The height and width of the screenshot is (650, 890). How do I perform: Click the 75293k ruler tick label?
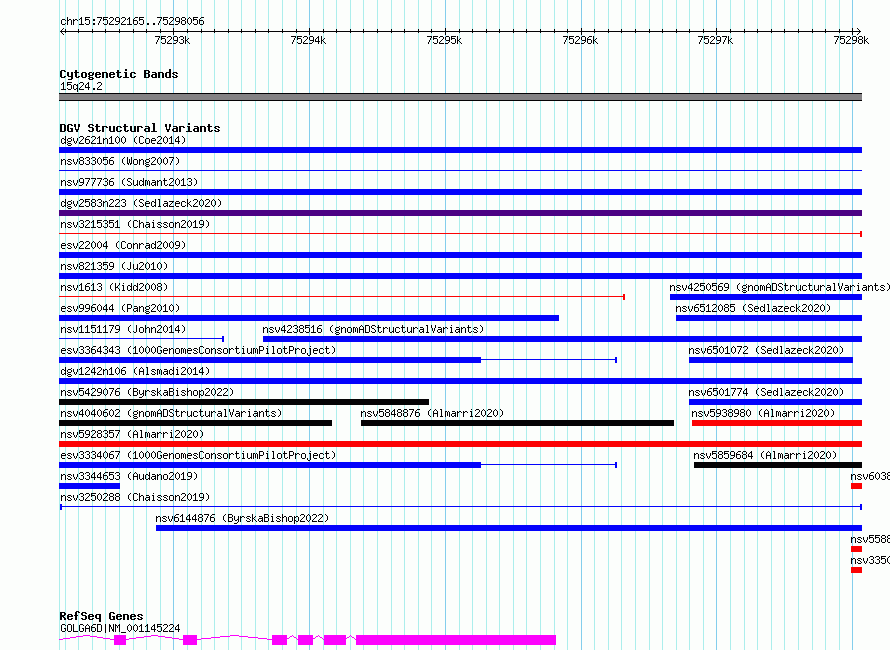(x=172, y=40)
